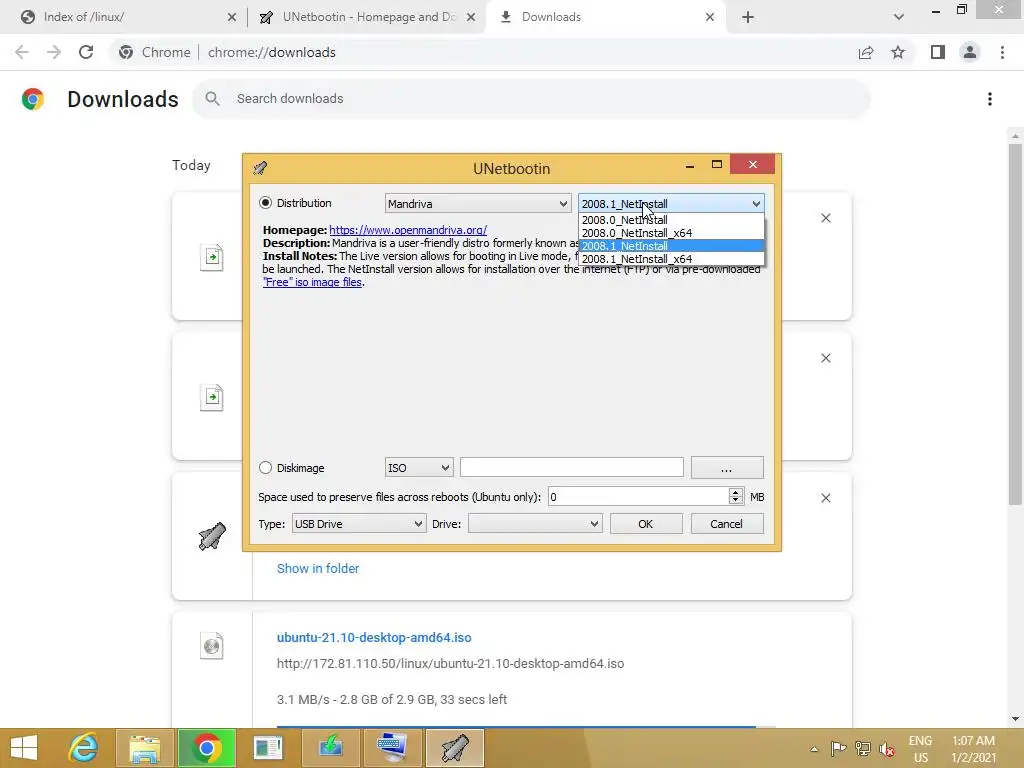Click second download's file icon

pyautogui.click(x=212, y=398)
